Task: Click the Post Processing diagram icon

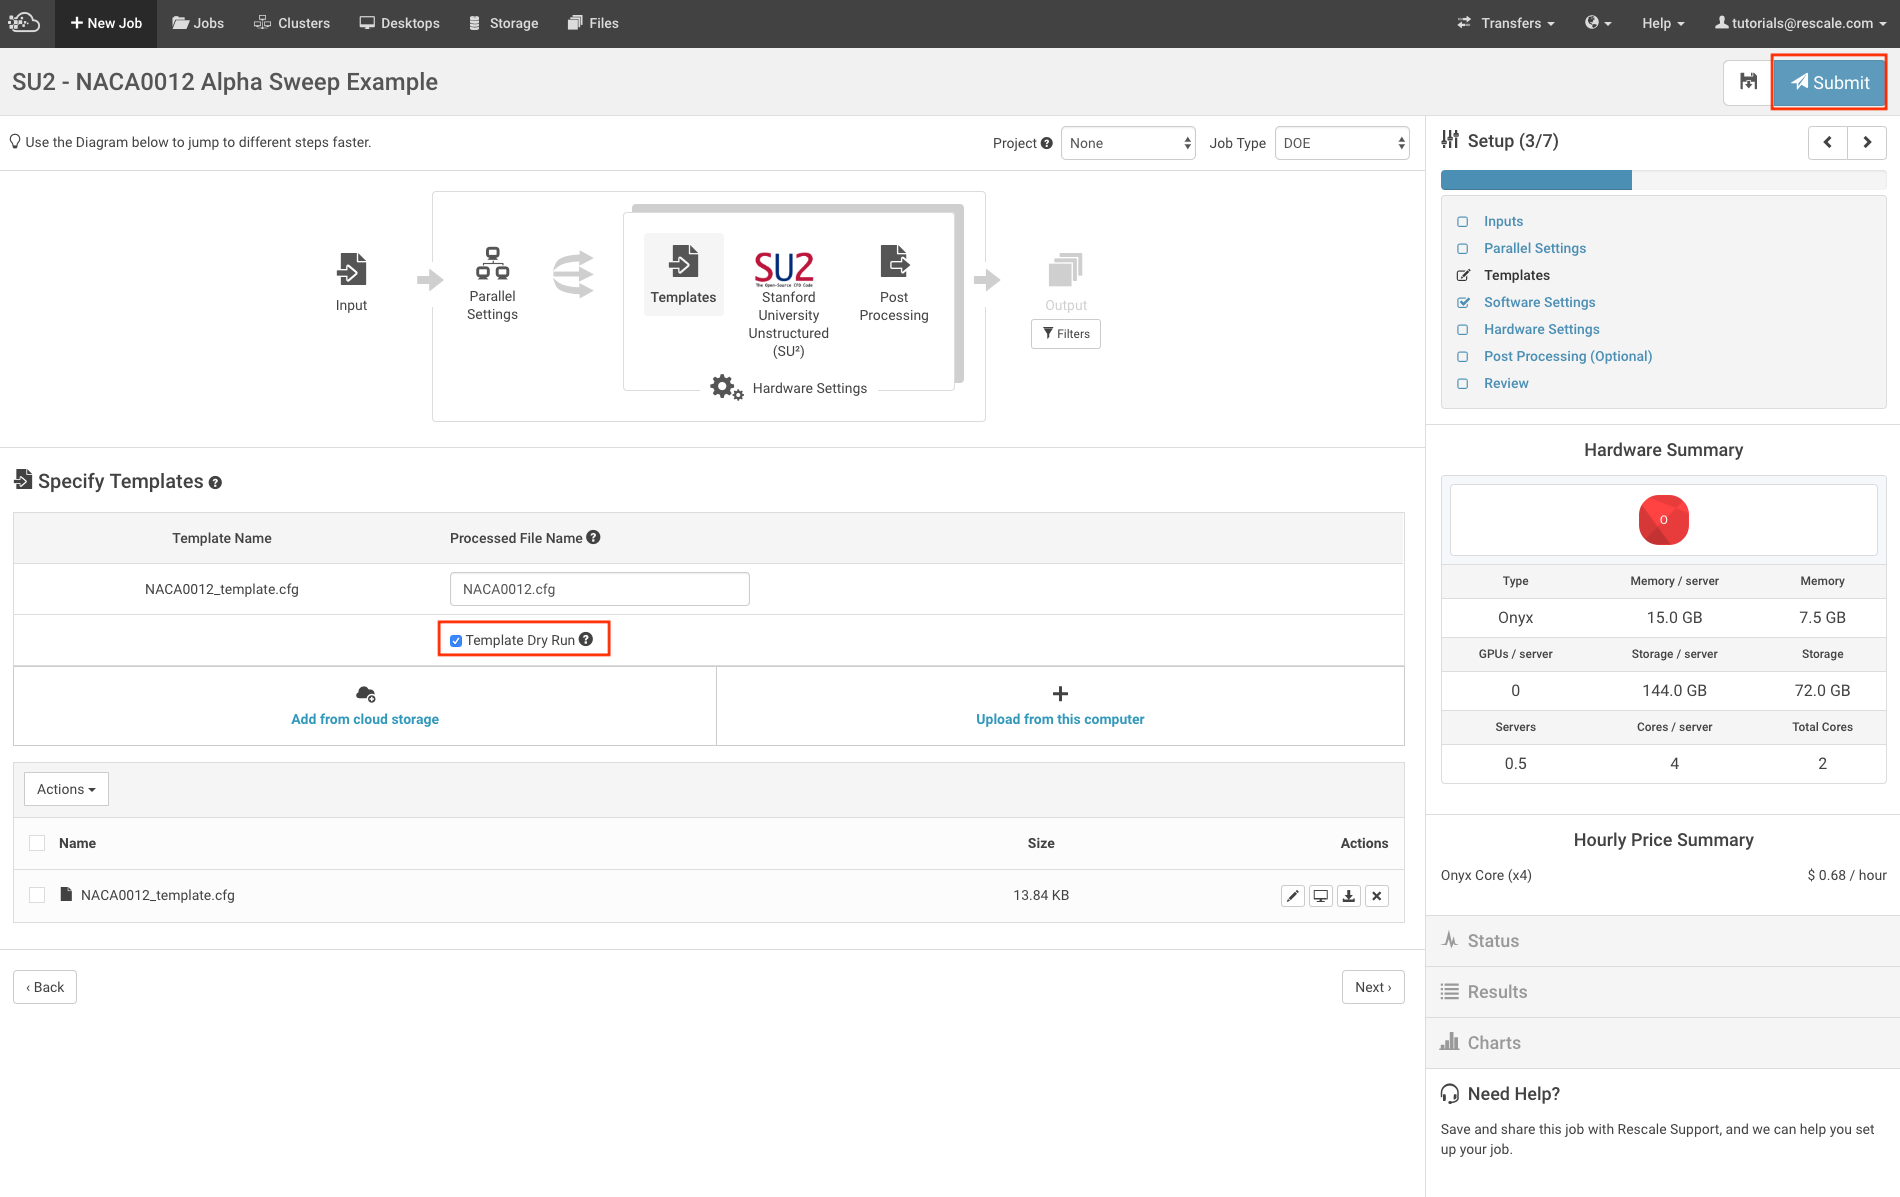Action: 894,261
